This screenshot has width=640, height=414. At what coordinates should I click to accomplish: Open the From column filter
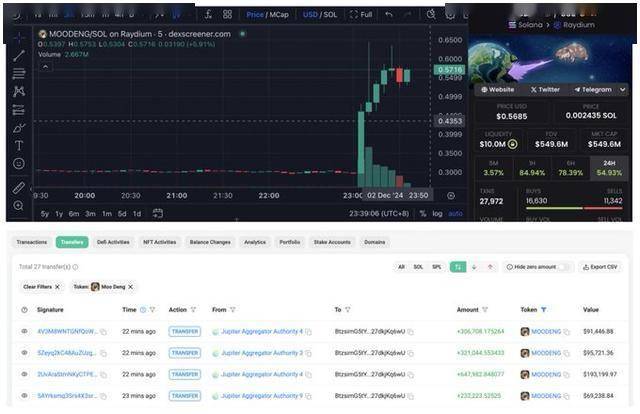coord(233,309)
